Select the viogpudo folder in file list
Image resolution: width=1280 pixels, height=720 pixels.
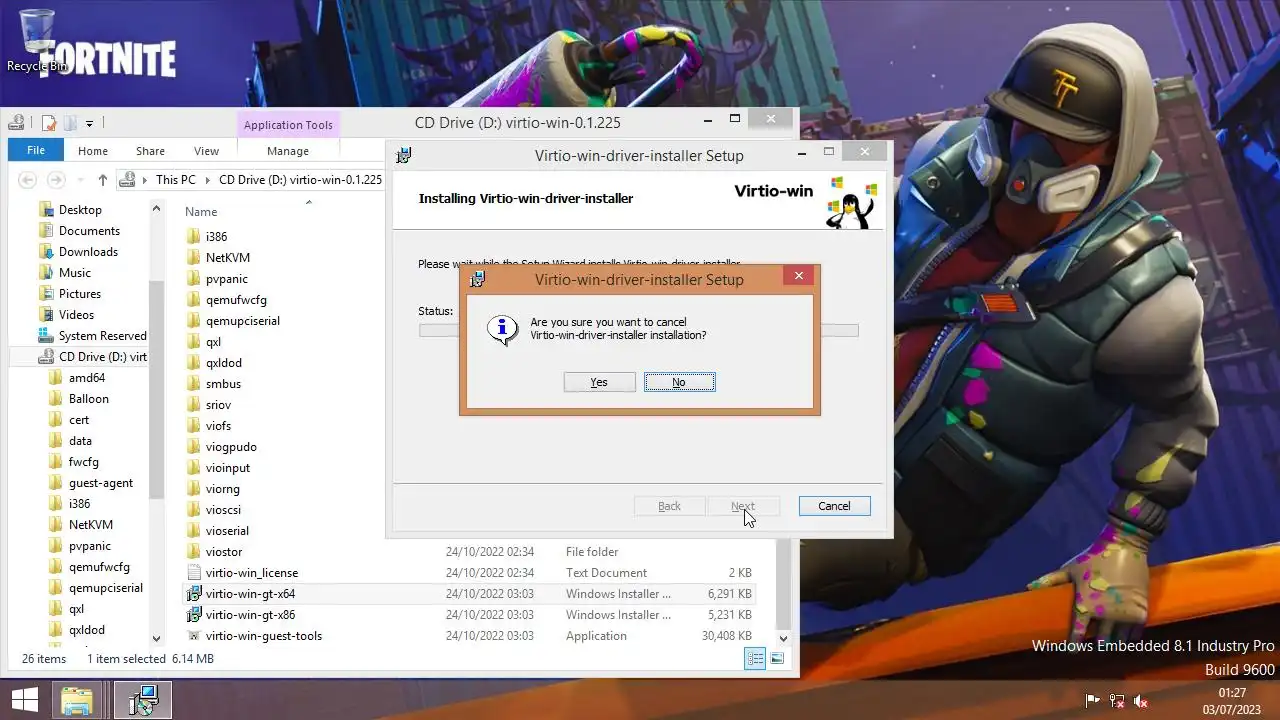pos(231,447)
